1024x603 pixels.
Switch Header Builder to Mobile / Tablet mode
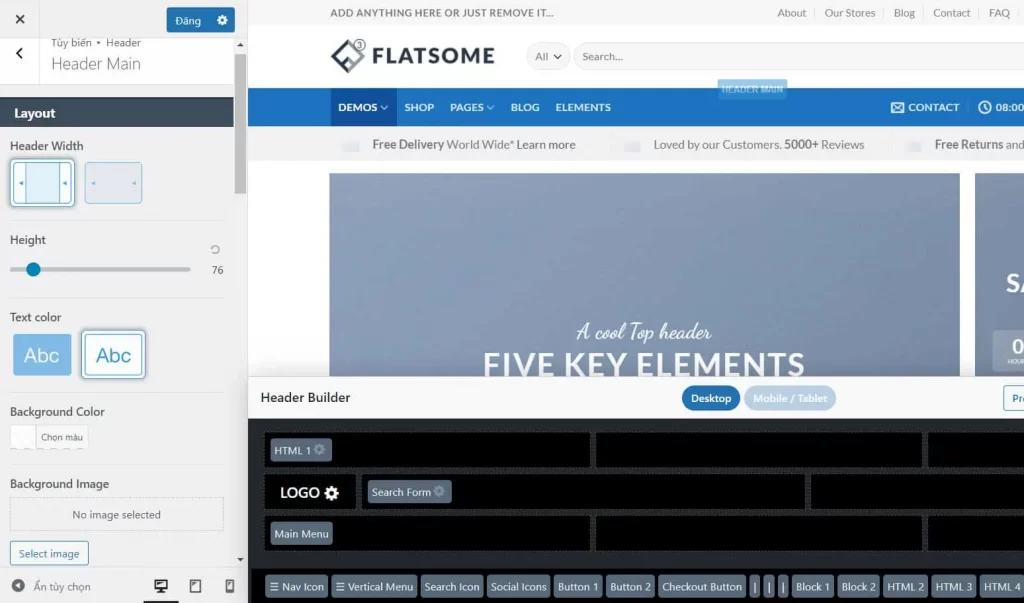pos(789,398)
